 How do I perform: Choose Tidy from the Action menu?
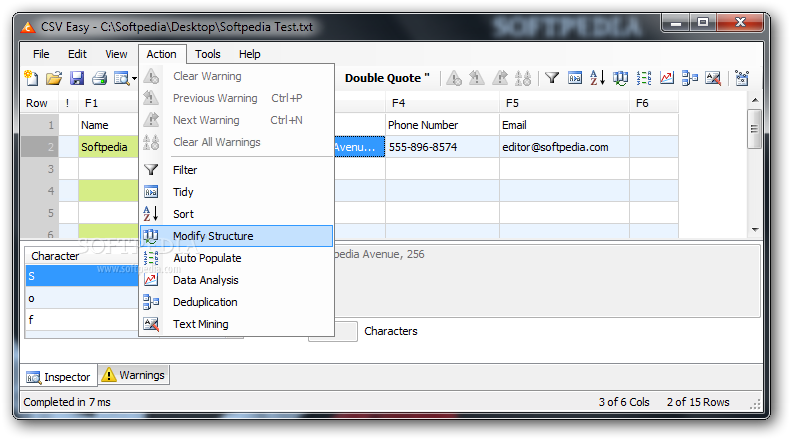pyautogui.click(x=236, y=192)
